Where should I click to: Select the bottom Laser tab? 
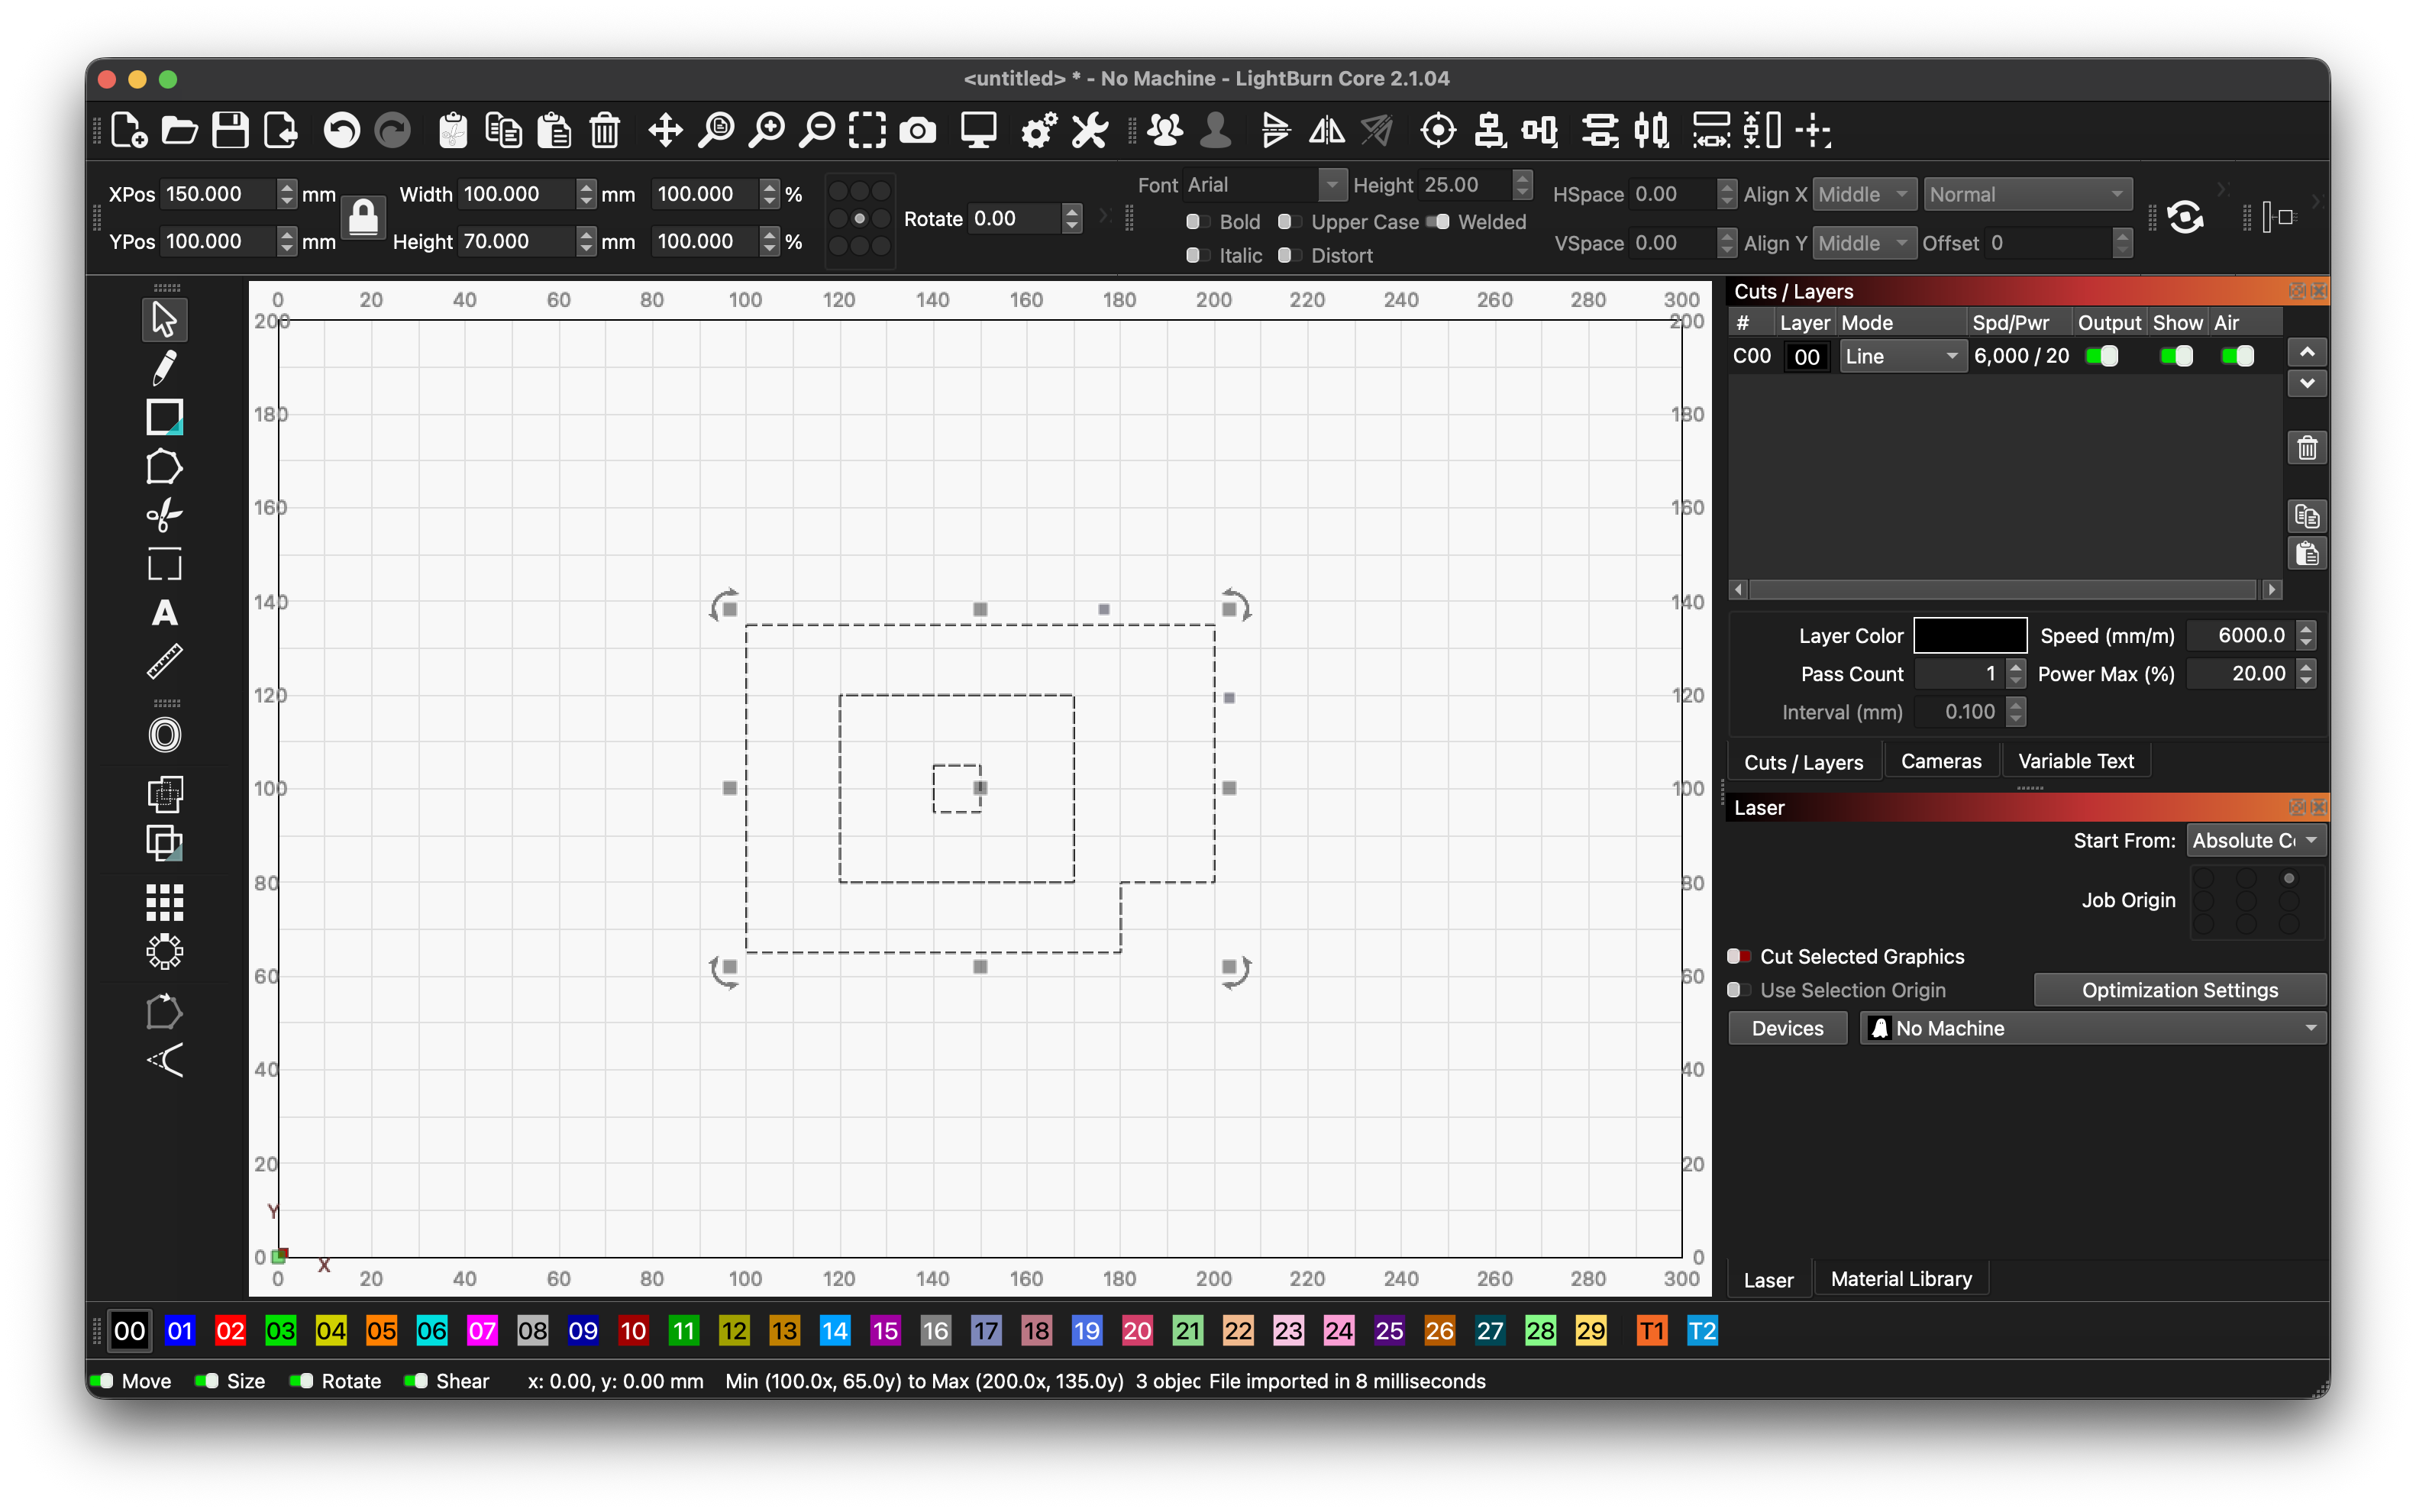coord(1768,1279)
